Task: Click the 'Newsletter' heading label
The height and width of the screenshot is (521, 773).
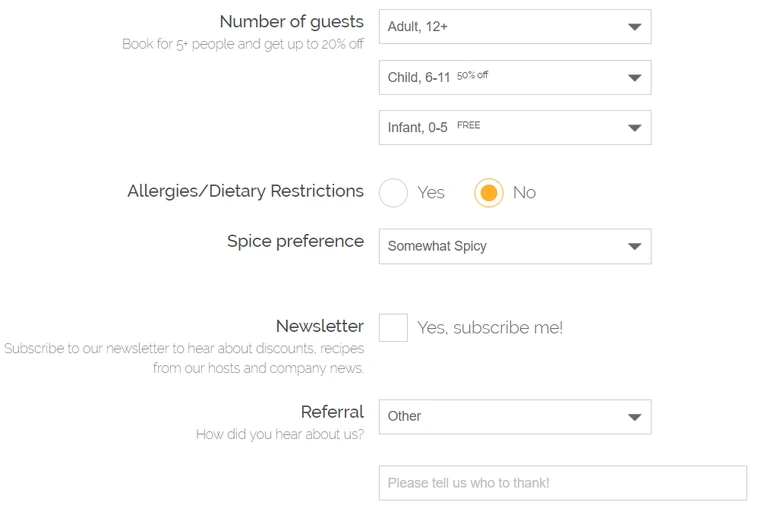Action: click(x=319, y=326)
